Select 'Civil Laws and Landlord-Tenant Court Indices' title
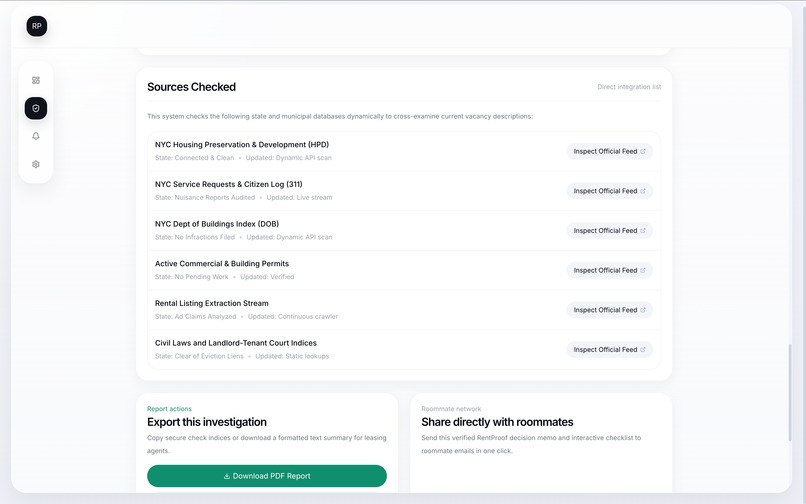Image resolution: width=806 pixels, height=504 pixels. (x=236, y=343)
